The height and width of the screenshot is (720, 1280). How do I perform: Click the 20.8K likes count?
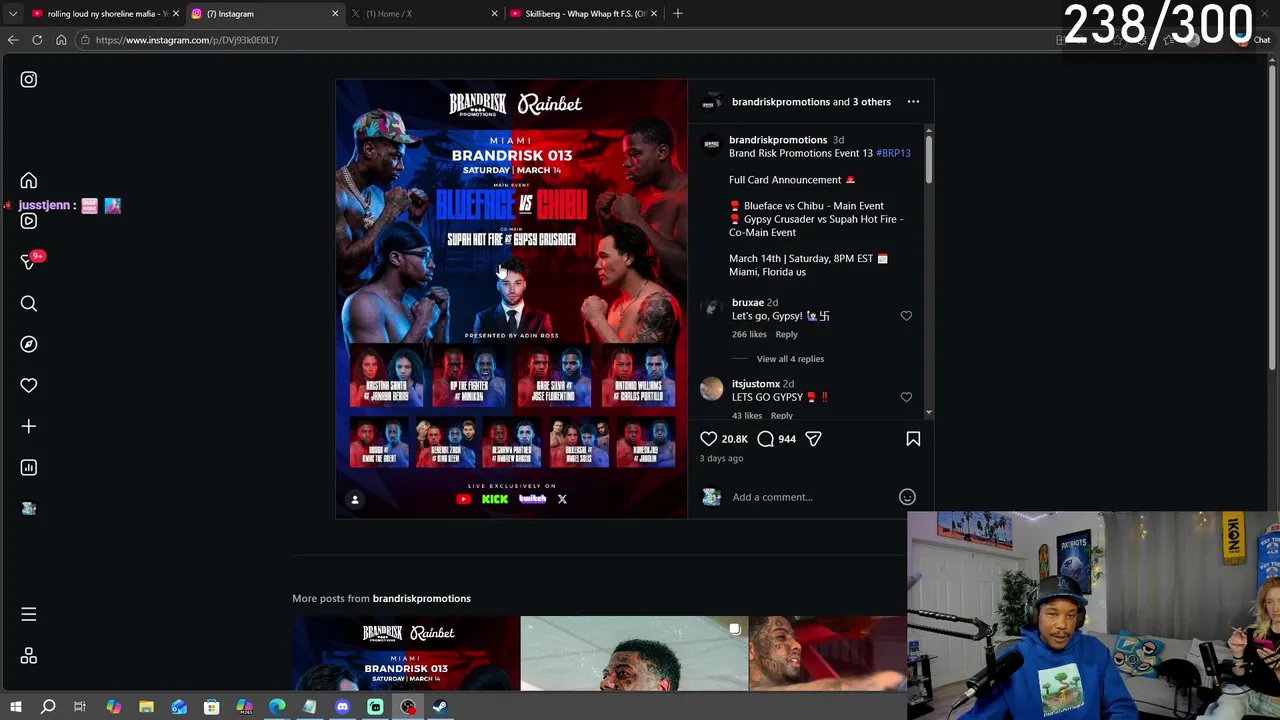[x=734, y=439]
